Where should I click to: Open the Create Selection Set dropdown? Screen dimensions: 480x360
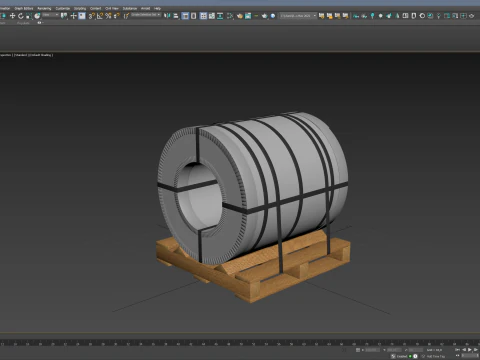point(146,15)
